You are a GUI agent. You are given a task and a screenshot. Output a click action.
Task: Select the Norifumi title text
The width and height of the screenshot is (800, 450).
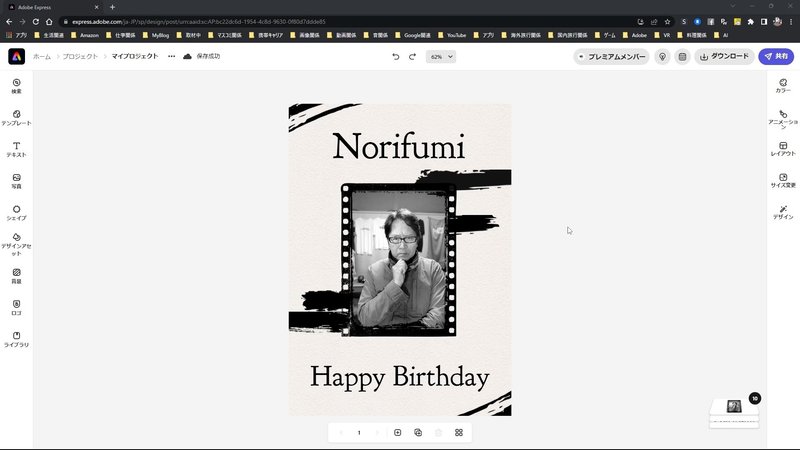point(398,147)
